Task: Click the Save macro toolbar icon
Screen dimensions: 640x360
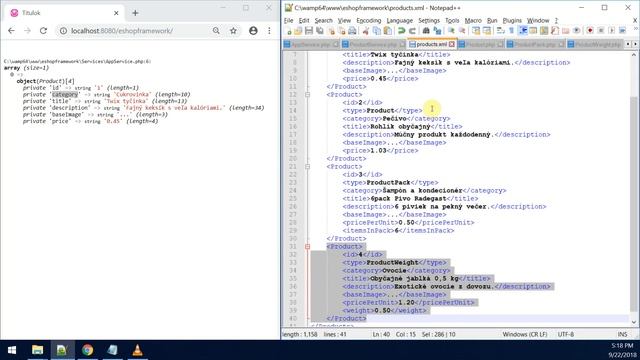Action: pyautogui.click(x=622, y=31)
